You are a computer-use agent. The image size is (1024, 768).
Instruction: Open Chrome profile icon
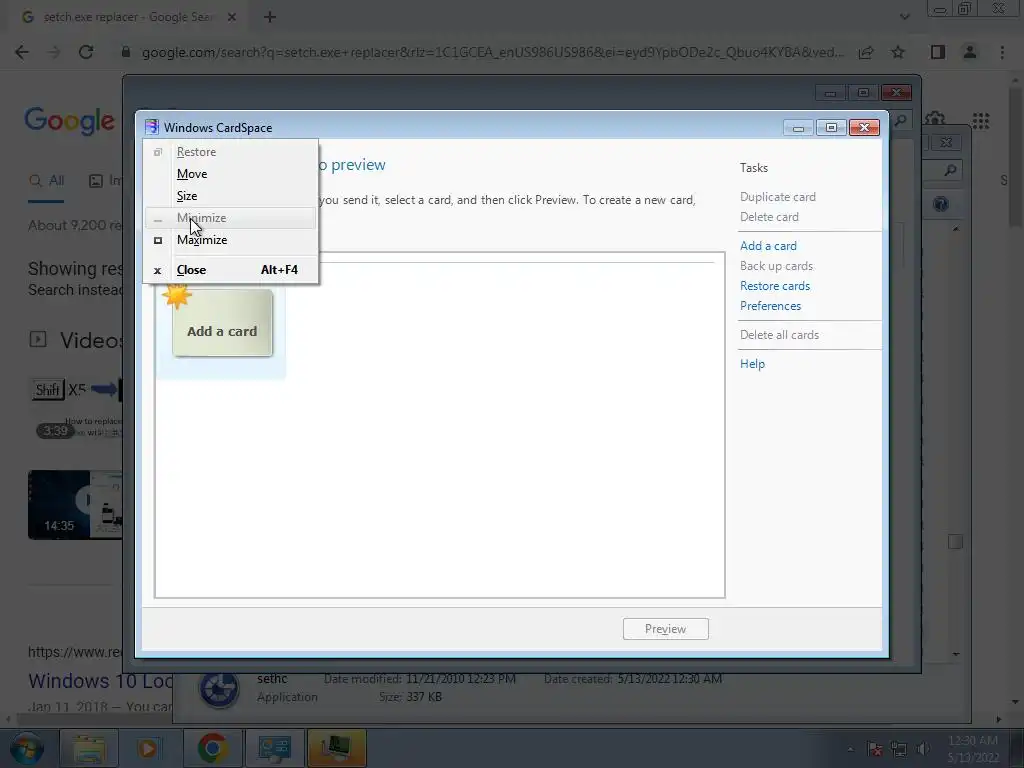[x=970, y=52]
